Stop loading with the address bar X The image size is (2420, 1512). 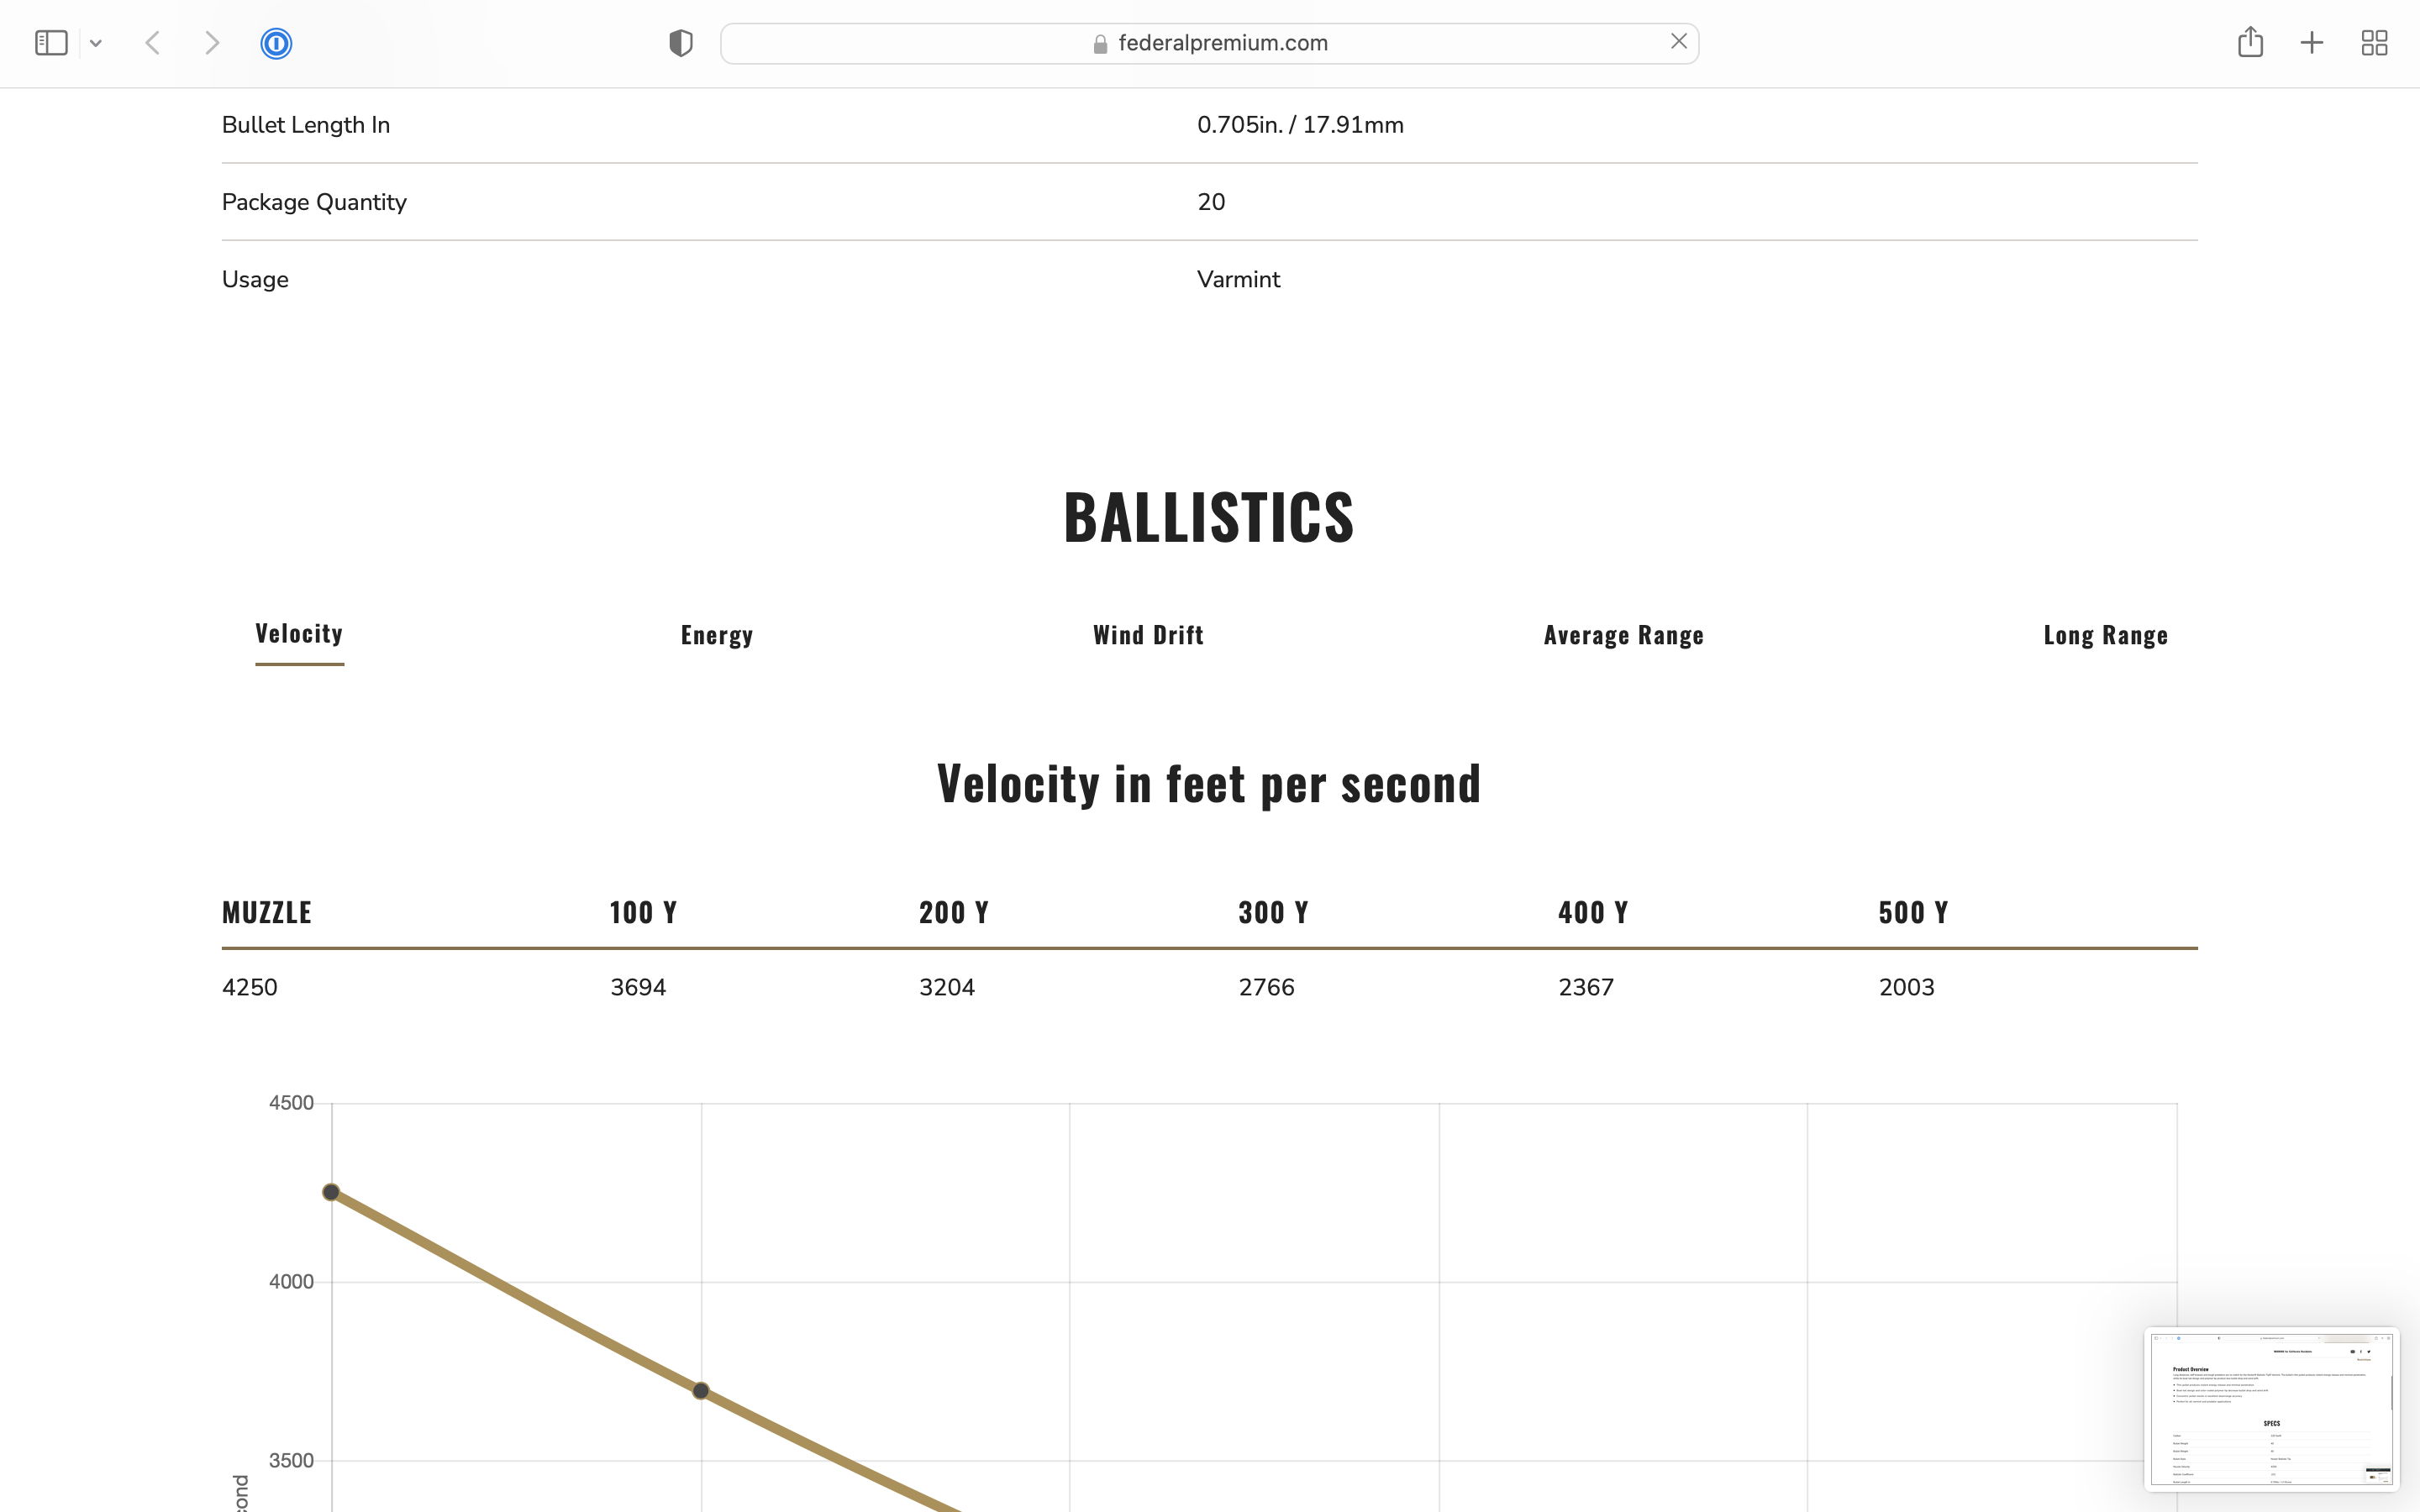click(1679, 41)
